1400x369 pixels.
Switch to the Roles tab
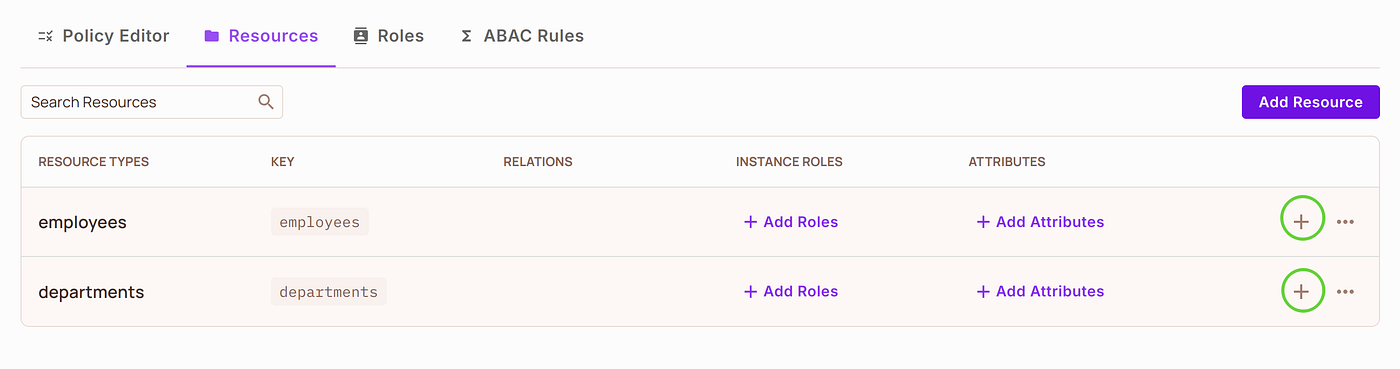tap(389, 36)
